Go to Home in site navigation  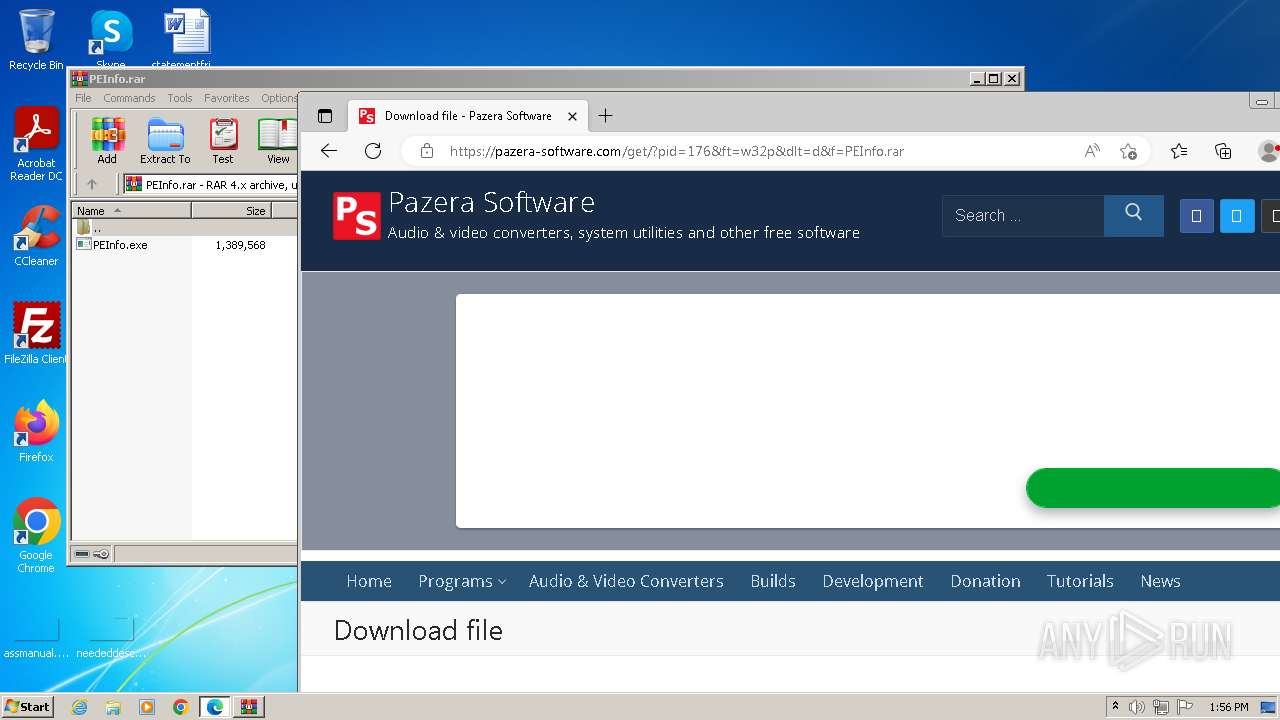369,581
